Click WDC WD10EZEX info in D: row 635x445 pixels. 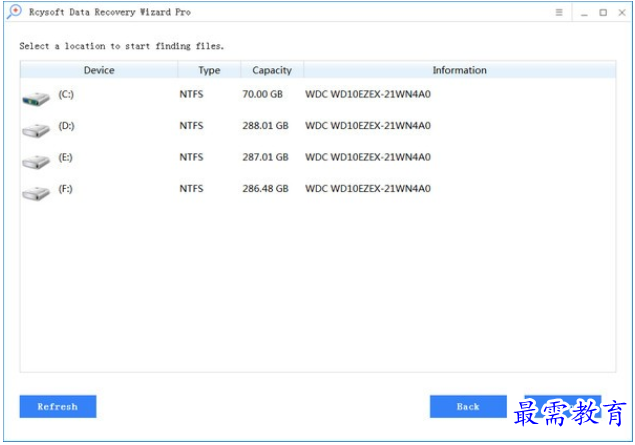368,126
